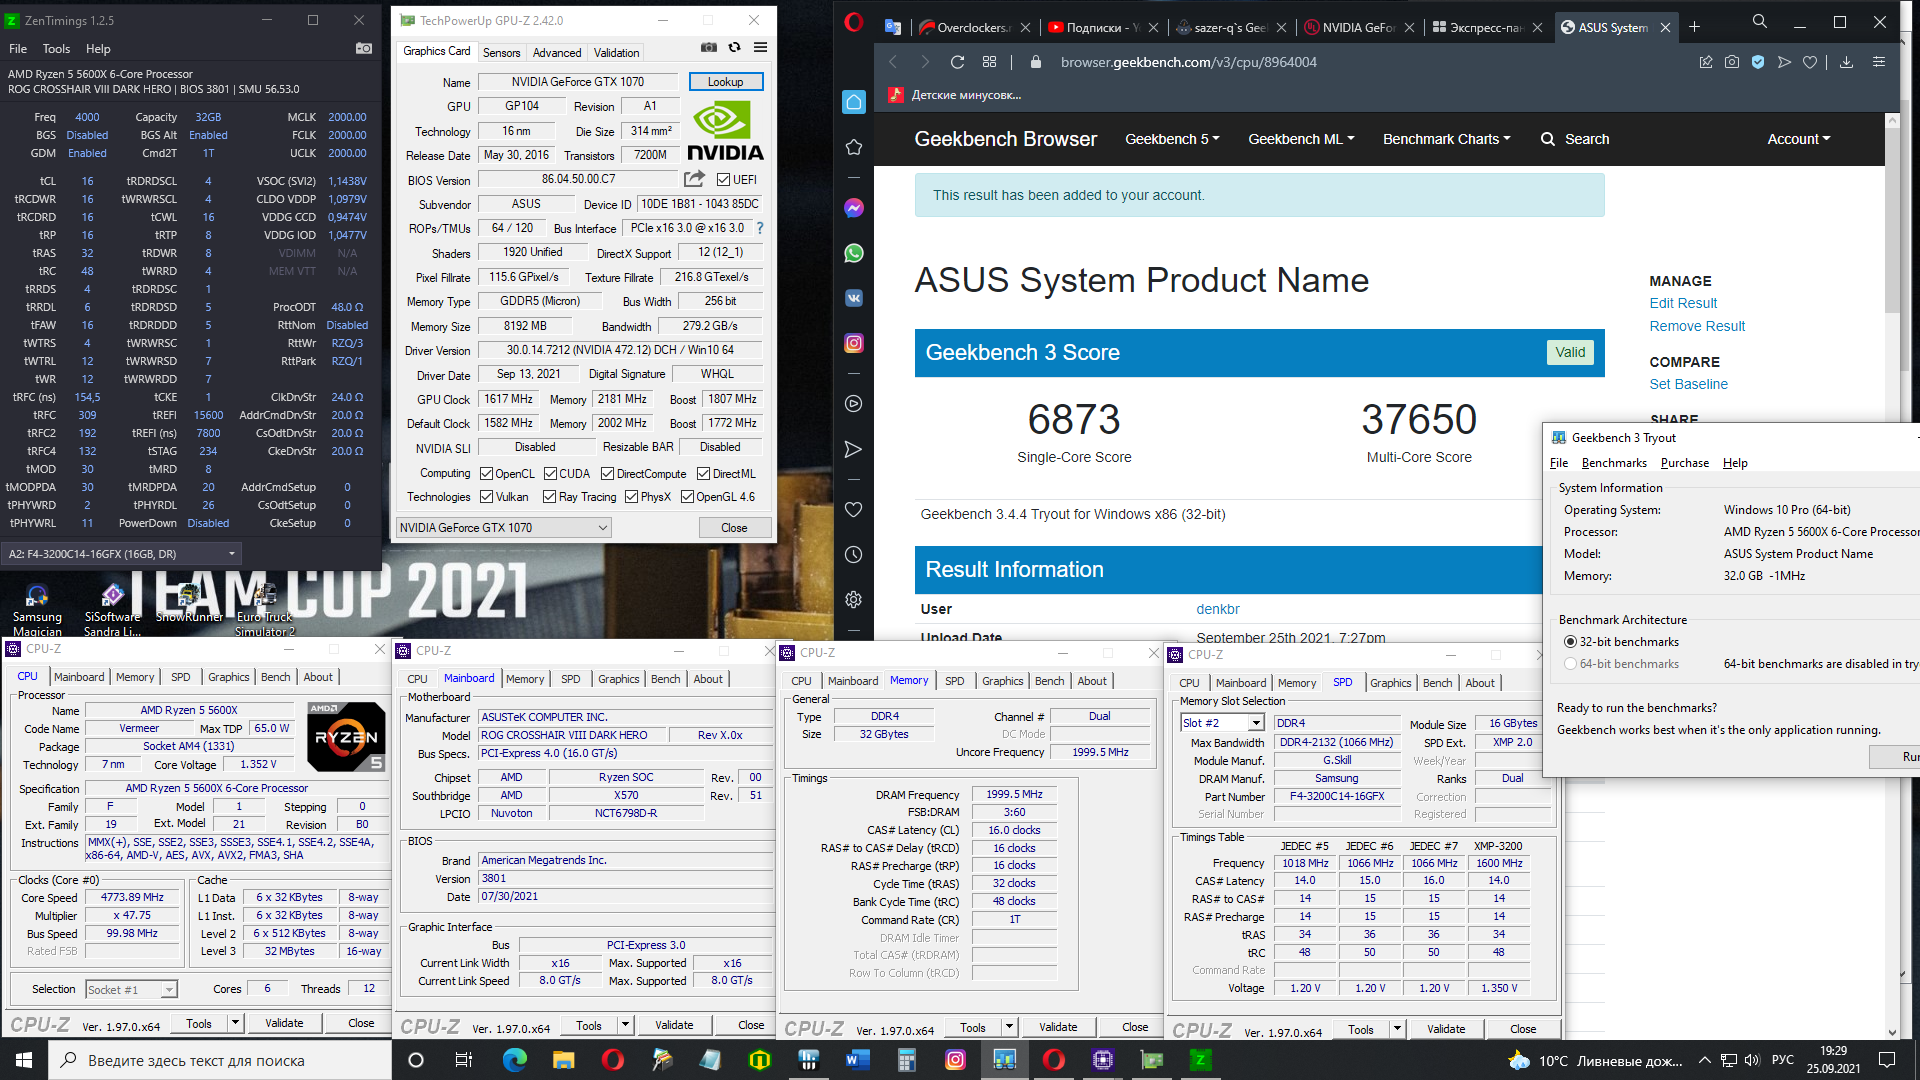
Task: Click GPU-Z screenshot camera icon
Action: tap(709, 47)
